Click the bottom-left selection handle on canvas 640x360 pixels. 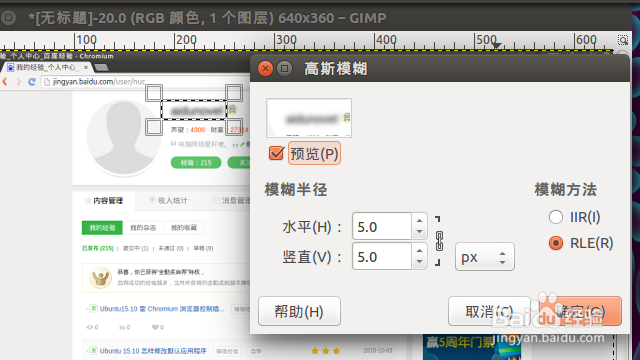click(x=154, y=127)
